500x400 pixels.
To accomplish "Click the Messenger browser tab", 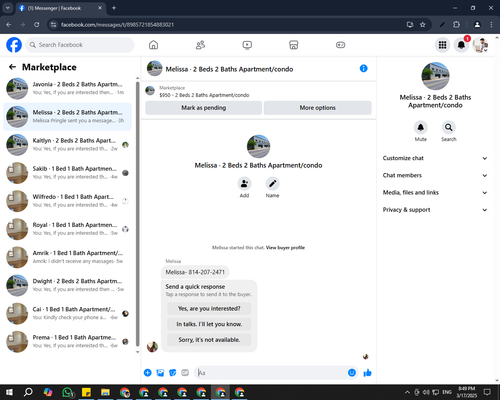I will click(x=61, y=8).
